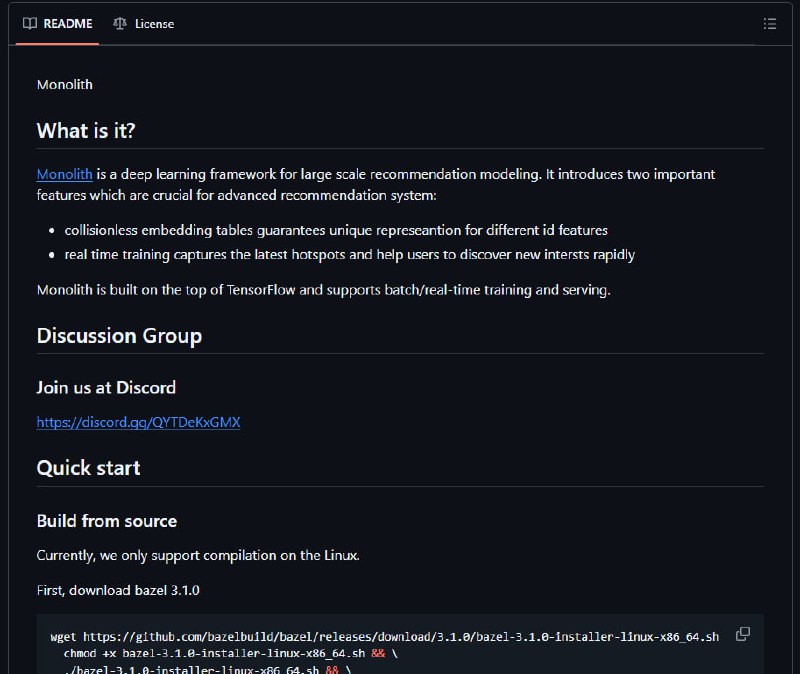Viewport: 800px width, 674px height.
Task: Click the 'collisionless embedding tables' bullet
Action: click(x=336, y=231)
